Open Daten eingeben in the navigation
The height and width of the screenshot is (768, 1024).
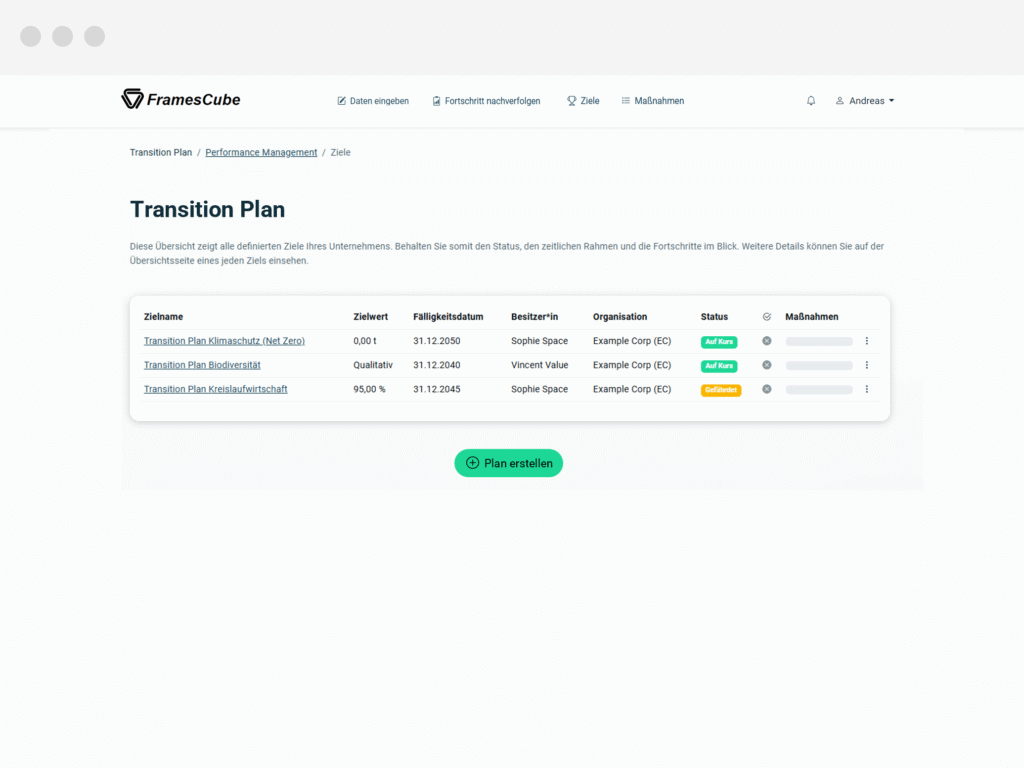373,101
